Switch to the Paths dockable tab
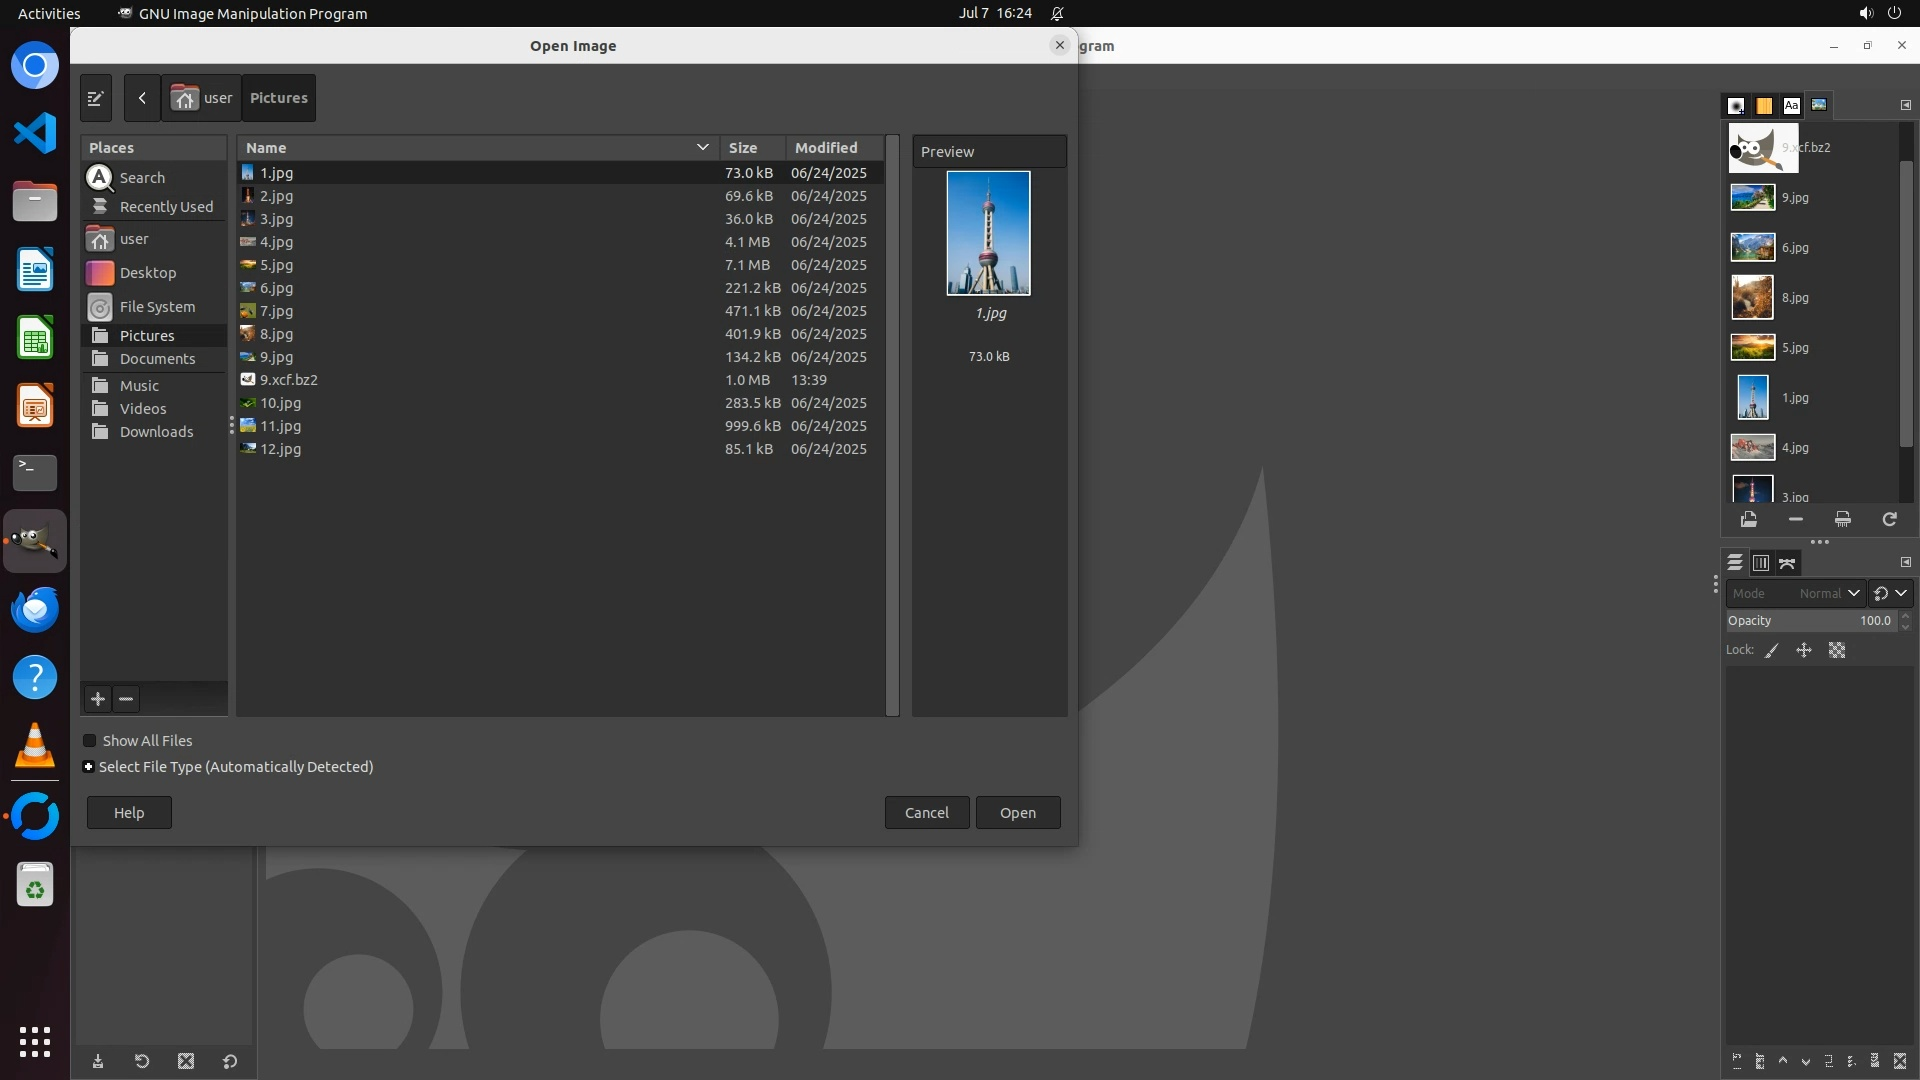 pyautogui.click(x=1787, y=563)
